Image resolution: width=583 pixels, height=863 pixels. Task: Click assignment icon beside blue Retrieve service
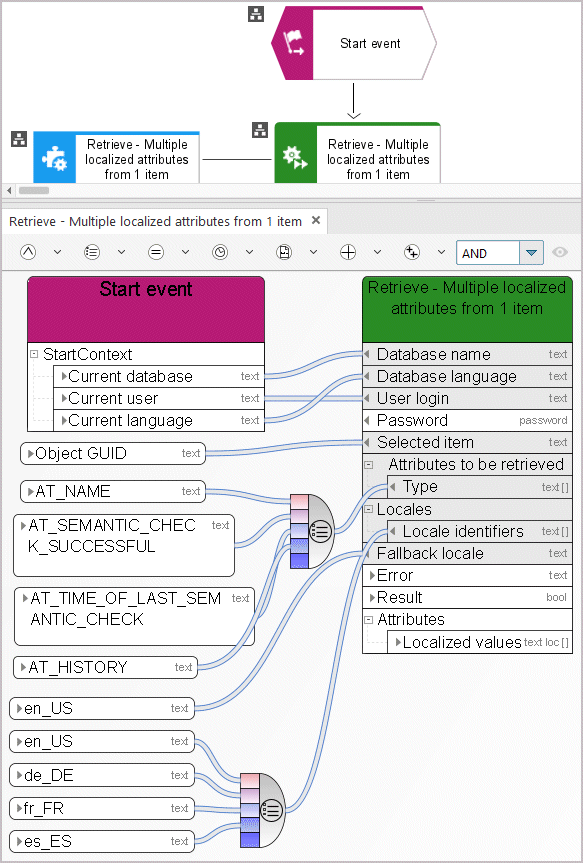pyautogui.click(x=19, y=139)
